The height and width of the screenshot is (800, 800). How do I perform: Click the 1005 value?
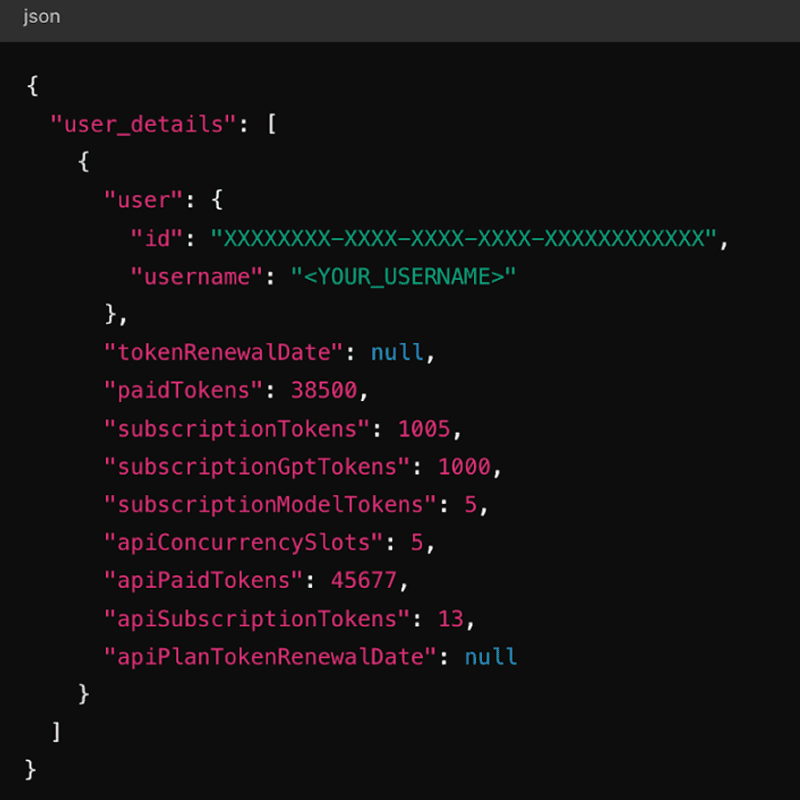424,428
